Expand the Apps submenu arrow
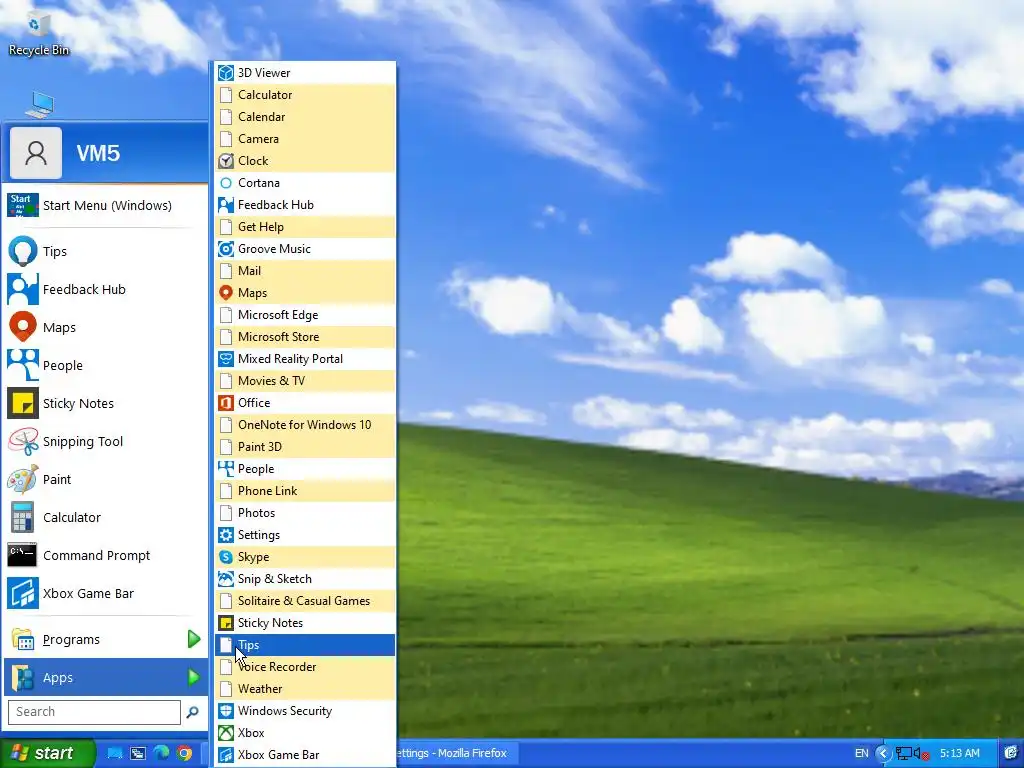This screenshot has width=1024, height=768. (193, 677)
